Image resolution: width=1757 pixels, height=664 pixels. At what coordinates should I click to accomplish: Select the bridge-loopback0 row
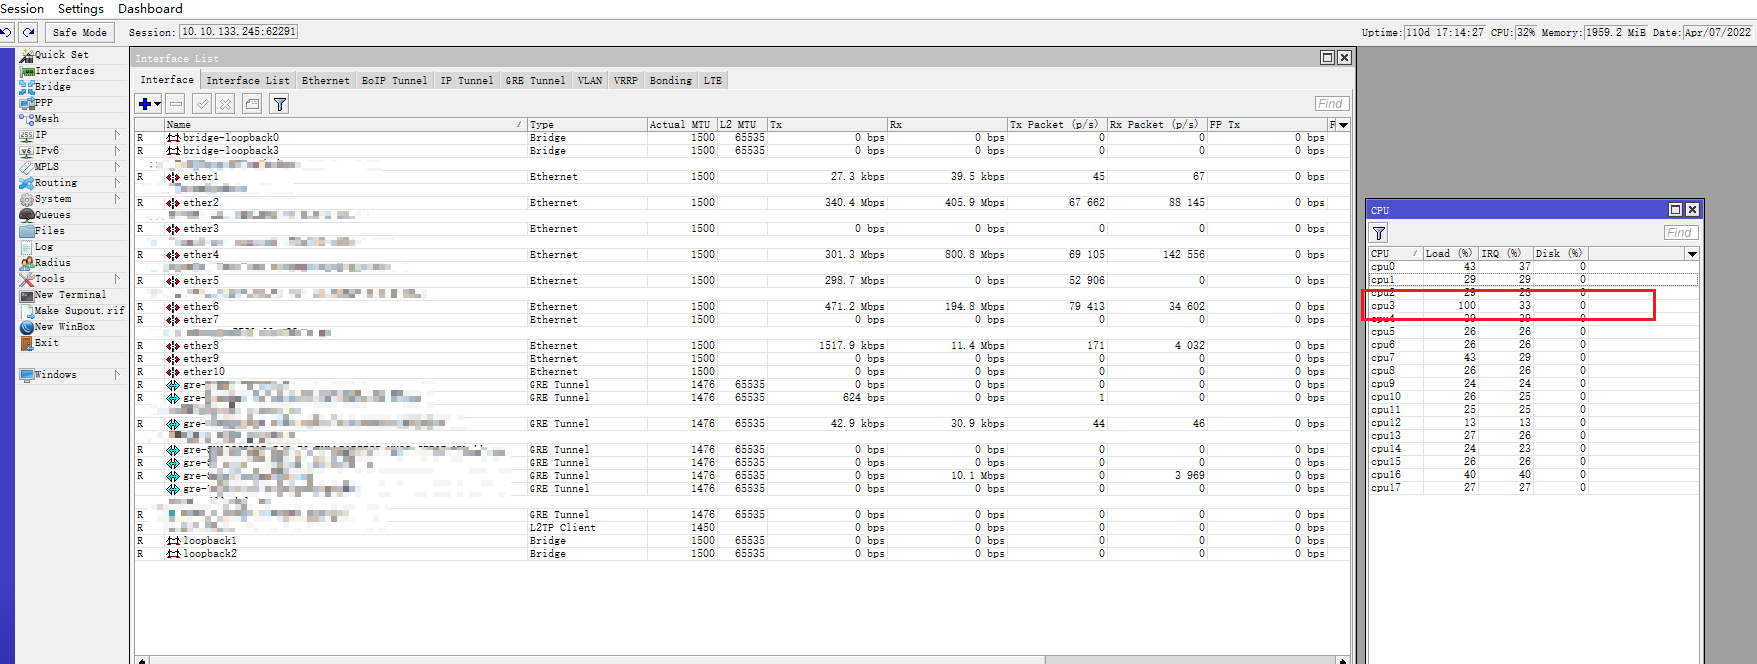pos(742,138)
